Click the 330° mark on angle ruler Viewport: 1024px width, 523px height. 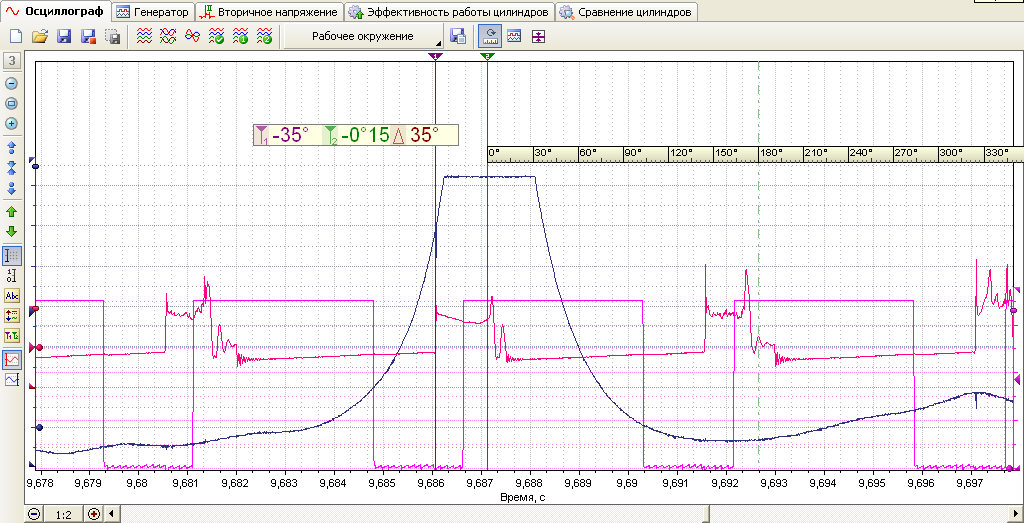click(995, 152)
